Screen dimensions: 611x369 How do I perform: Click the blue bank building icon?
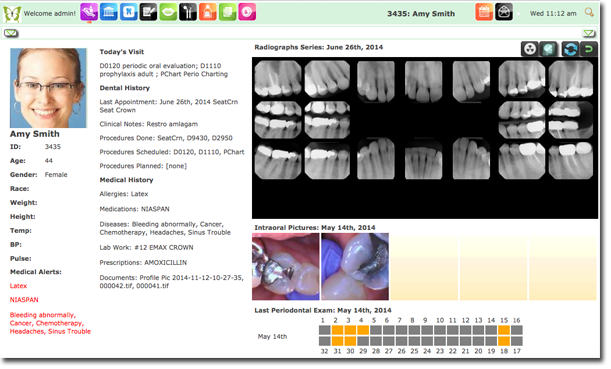point(109,12)
